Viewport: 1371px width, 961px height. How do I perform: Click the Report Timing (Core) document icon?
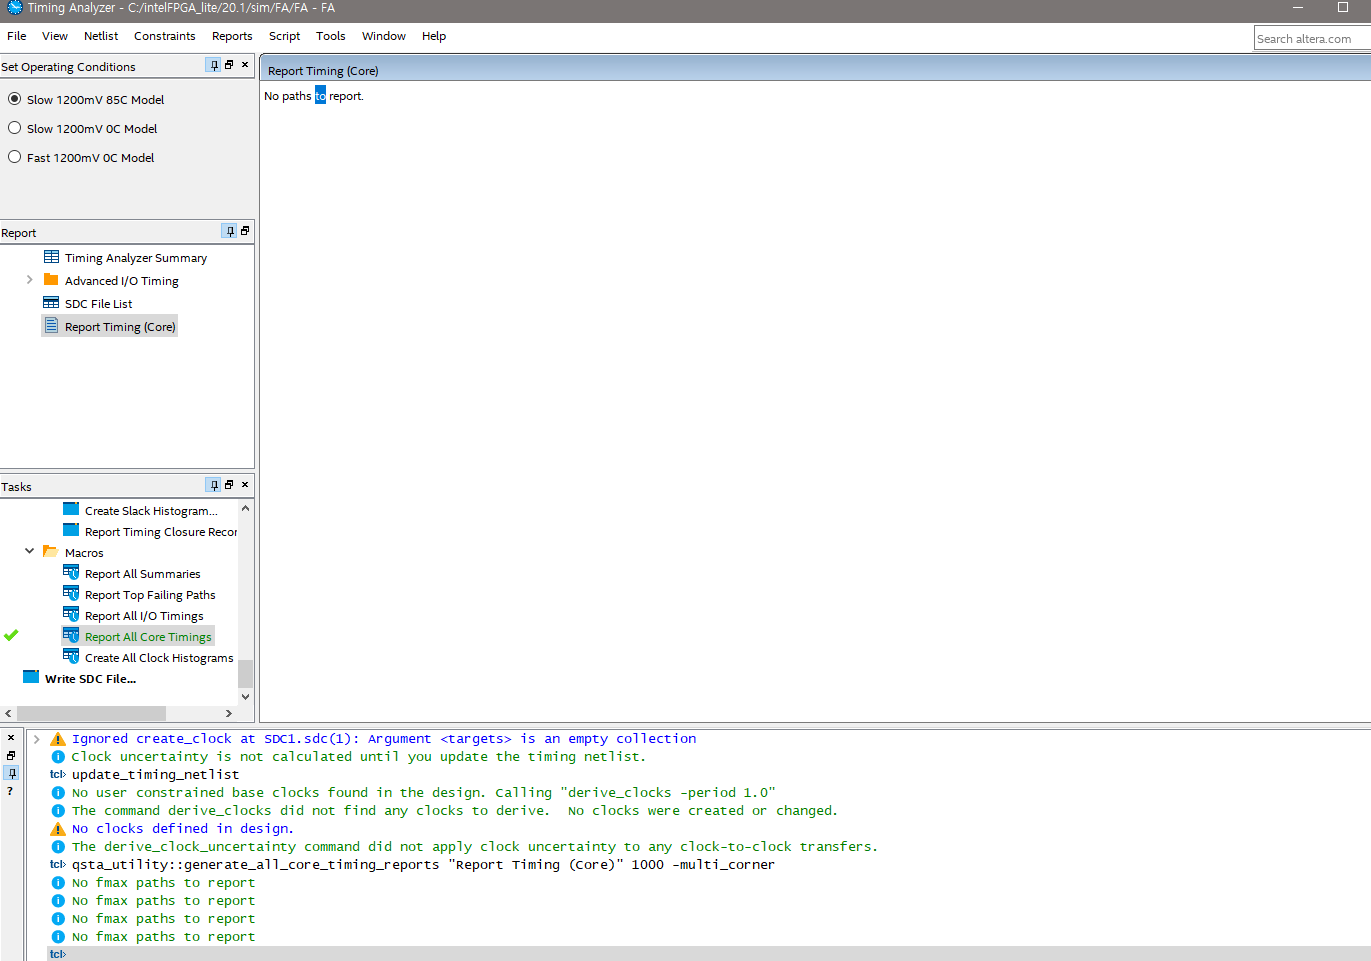click(x=51, y=326)
